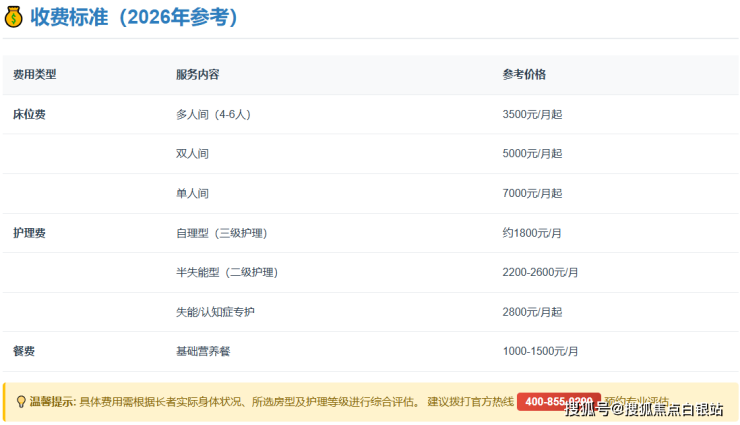Click the 床位费 row label
The width and height of the screenshot is (740, 425).
pos(29,114)
